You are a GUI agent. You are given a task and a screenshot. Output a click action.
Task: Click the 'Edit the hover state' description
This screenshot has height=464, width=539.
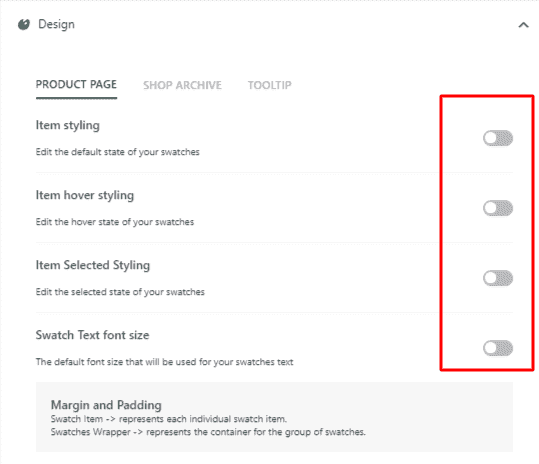[115, 222]
